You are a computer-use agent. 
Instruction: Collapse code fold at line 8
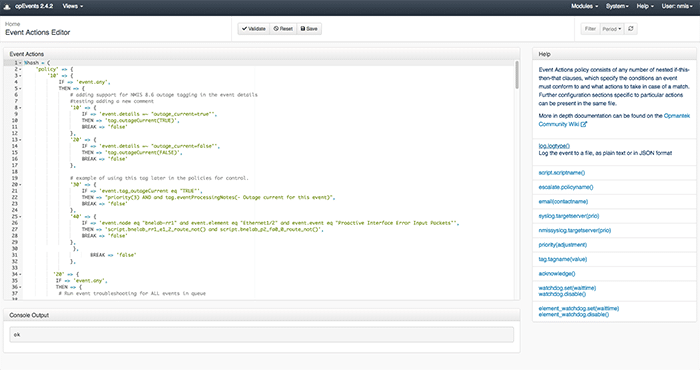(20, 108)
